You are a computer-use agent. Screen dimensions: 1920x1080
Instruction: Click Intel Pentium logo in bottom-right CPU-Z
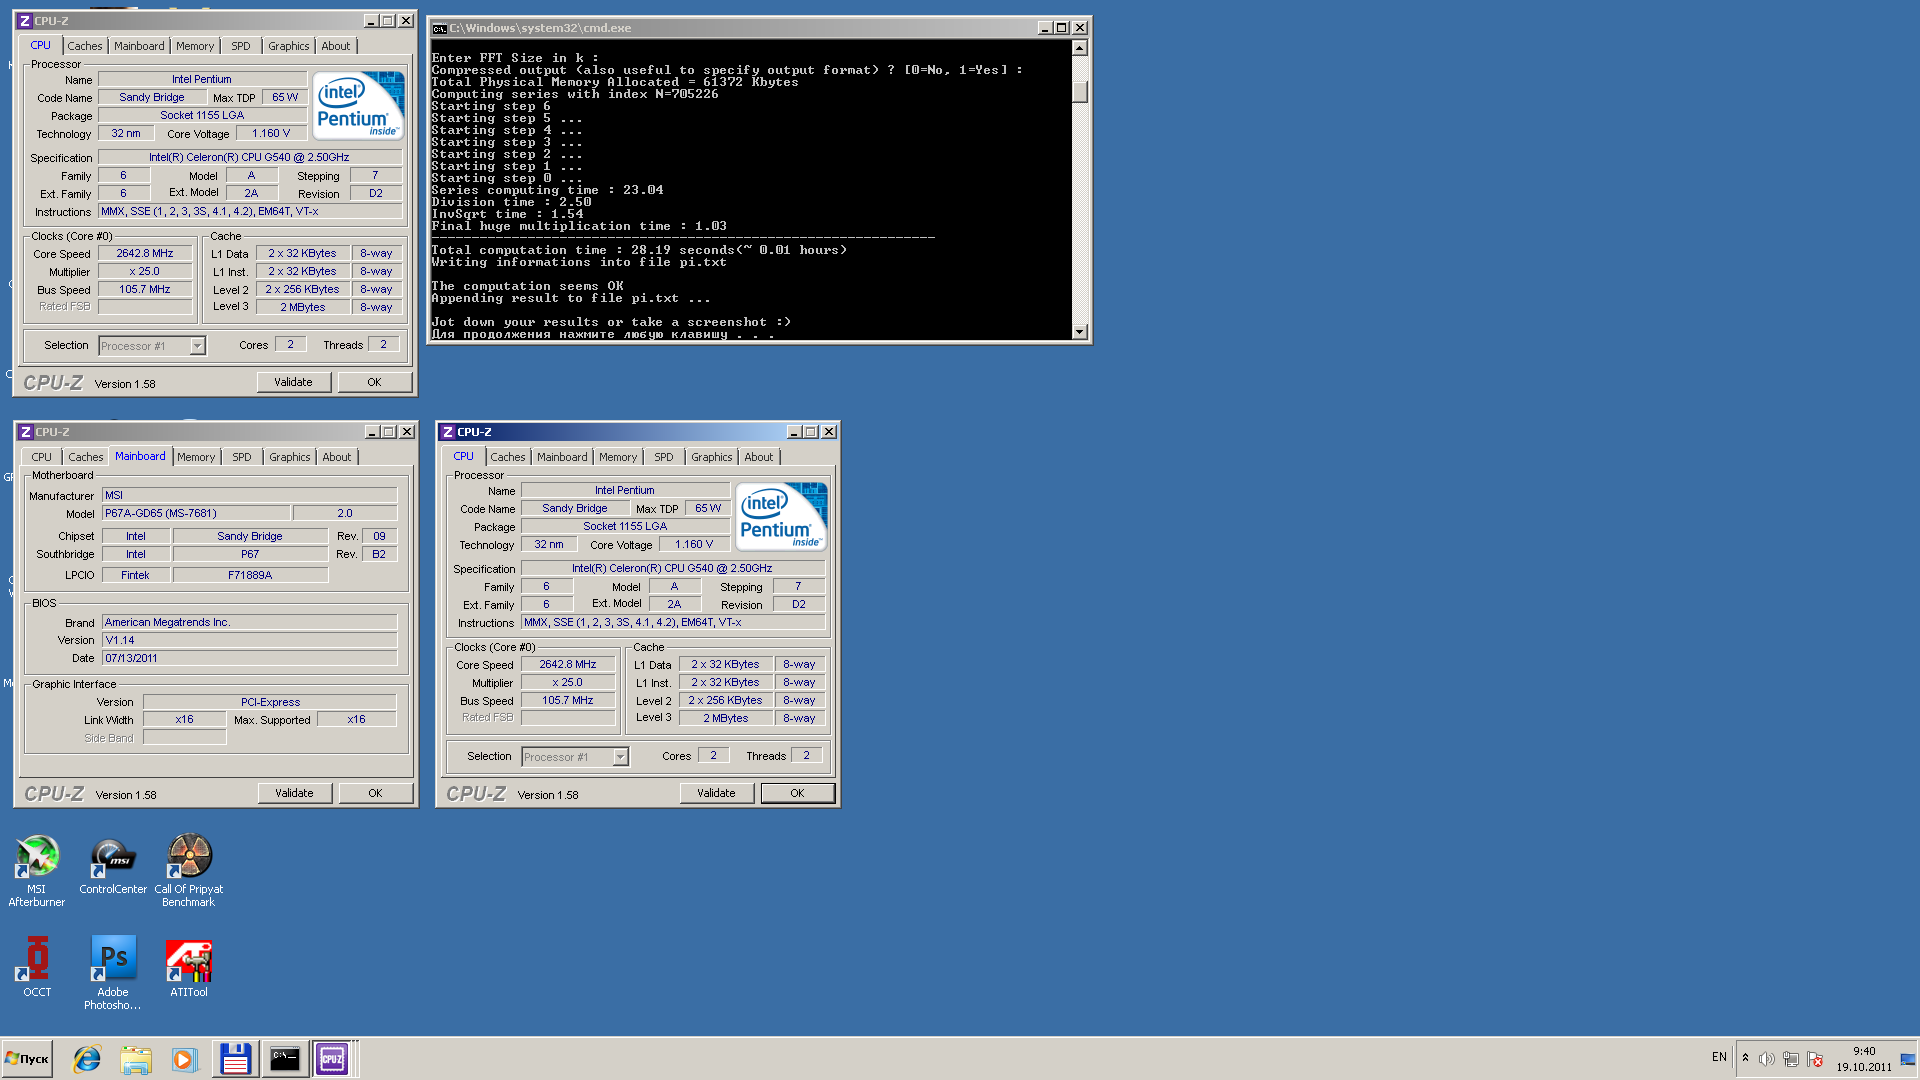click(x=781, y=515)
